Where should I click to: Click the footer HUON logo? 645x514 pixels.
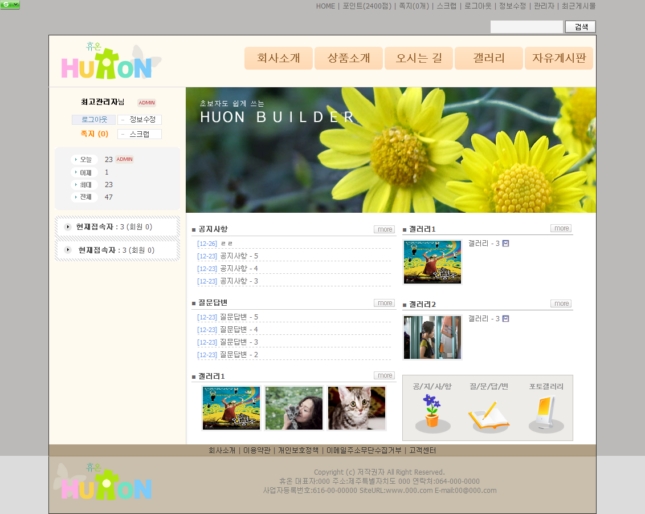[106, 483]
